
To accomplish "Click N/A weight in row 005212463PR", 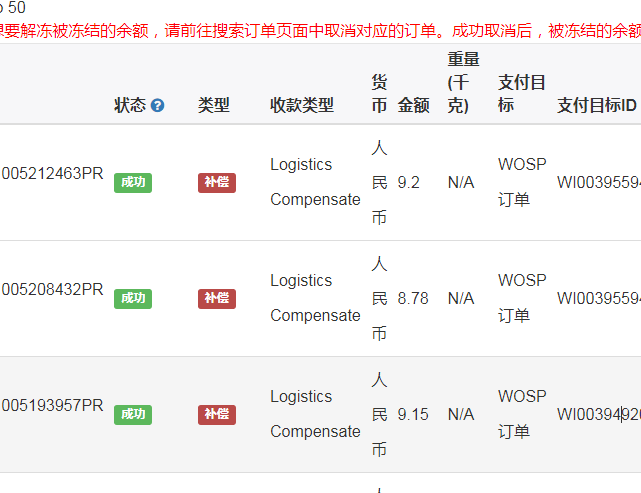I will pos(461,183).
